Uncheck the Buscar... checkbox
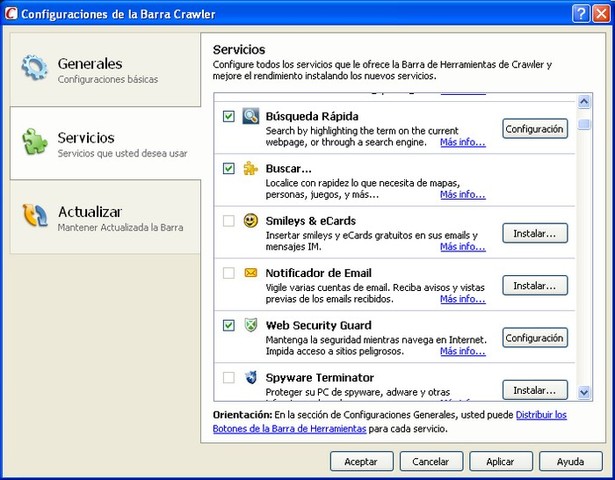This screenshot has width=615, height=480. coord(229,168)
